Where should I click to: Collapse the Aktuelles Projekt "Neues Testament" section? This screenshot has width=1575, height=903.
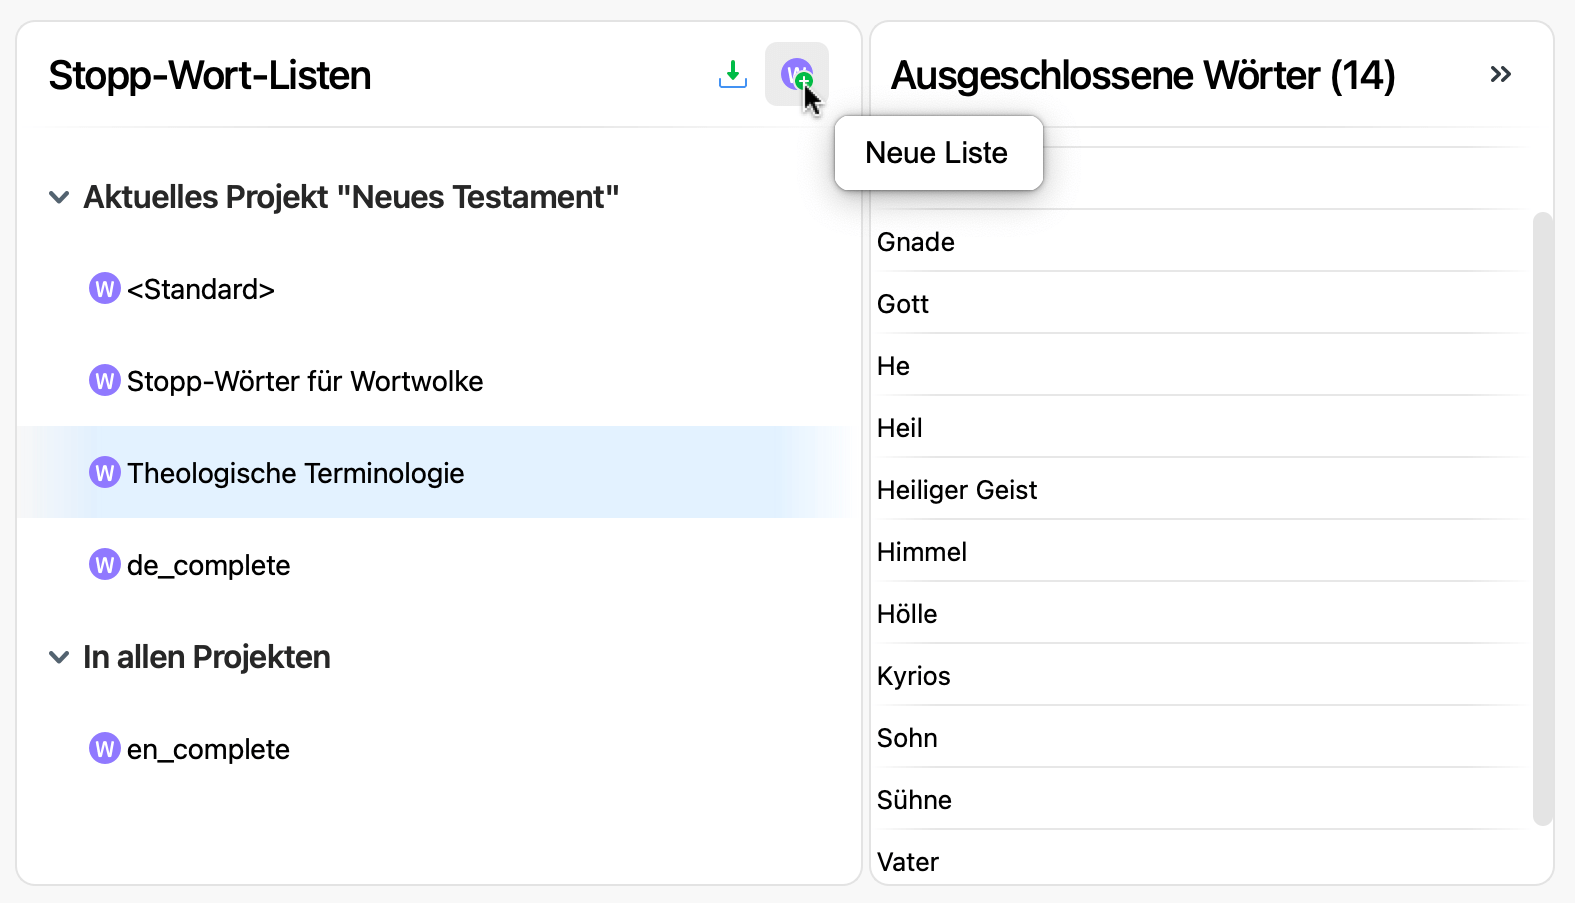[x=59, y=197]
